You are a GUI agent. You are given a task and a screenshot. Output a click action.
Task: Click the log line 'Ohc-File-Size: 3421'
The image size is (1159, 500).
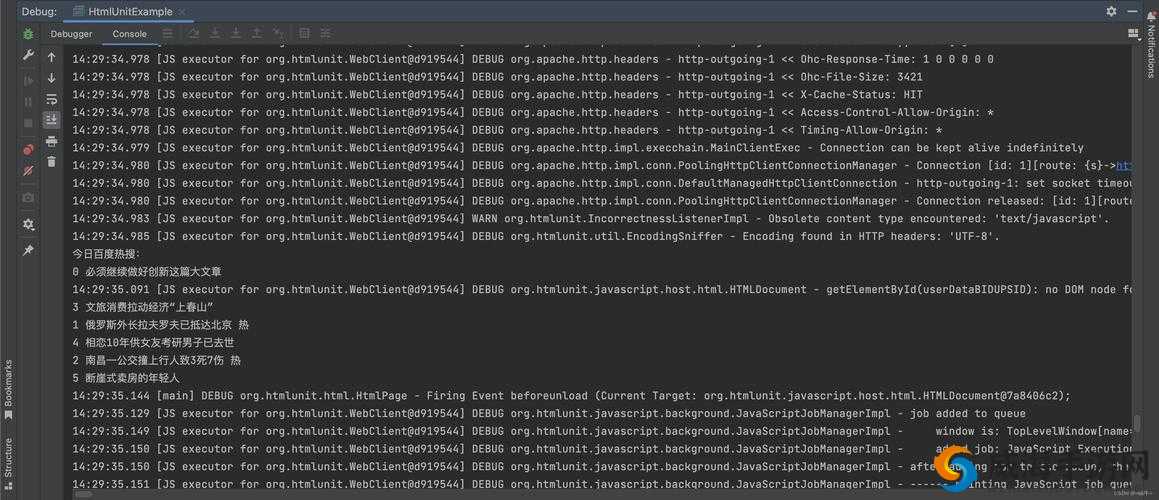point(497,77)
